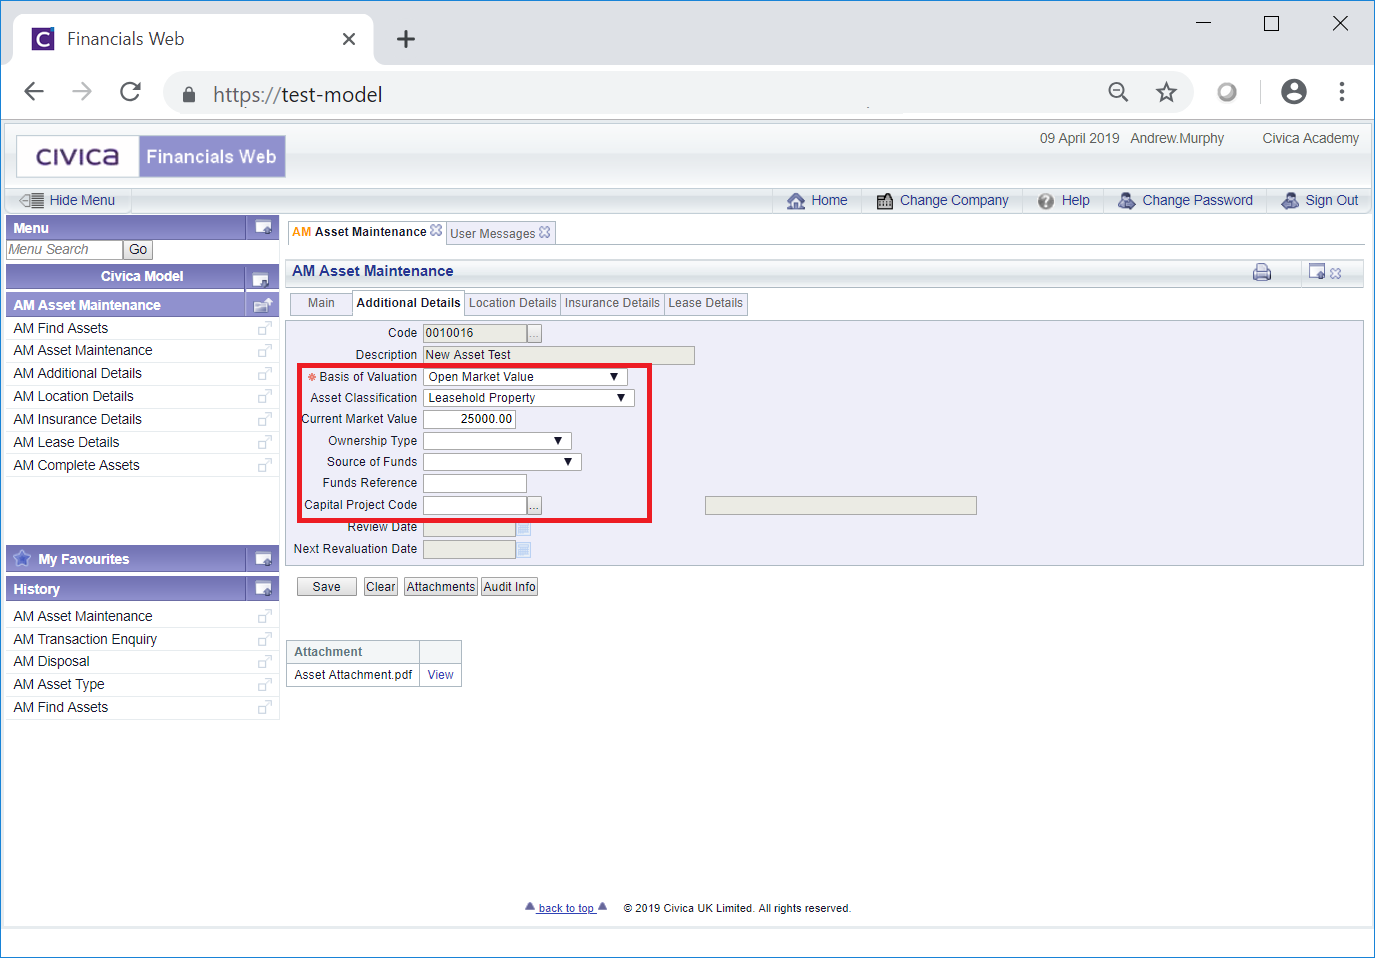Click the Civica Model panel icon
The width and height of the screenshot is (1375, 958).
tap(261, 278)
